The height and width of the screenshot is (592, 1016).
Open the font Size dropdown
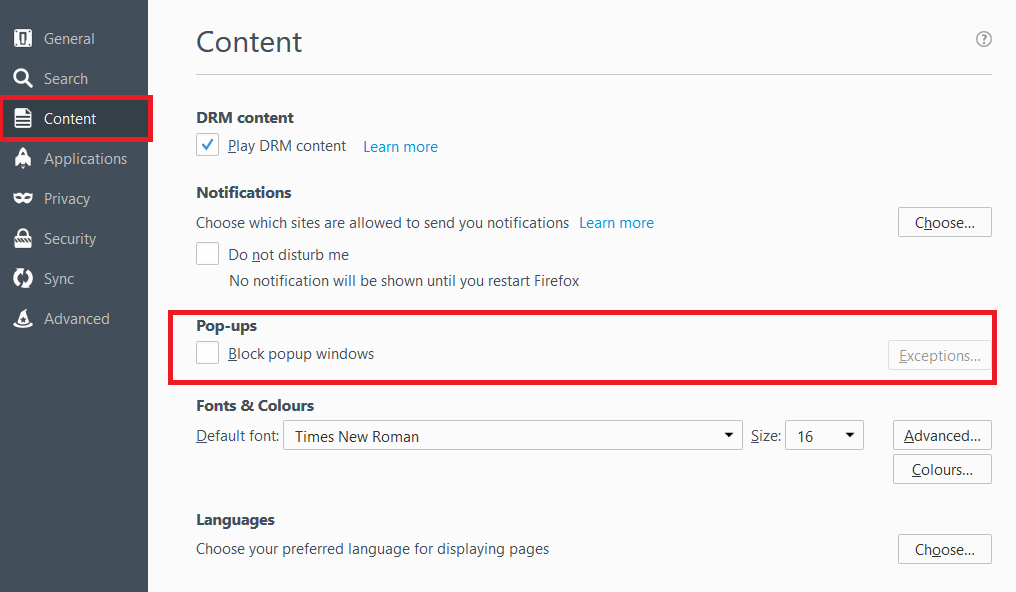tap(824, 435)
